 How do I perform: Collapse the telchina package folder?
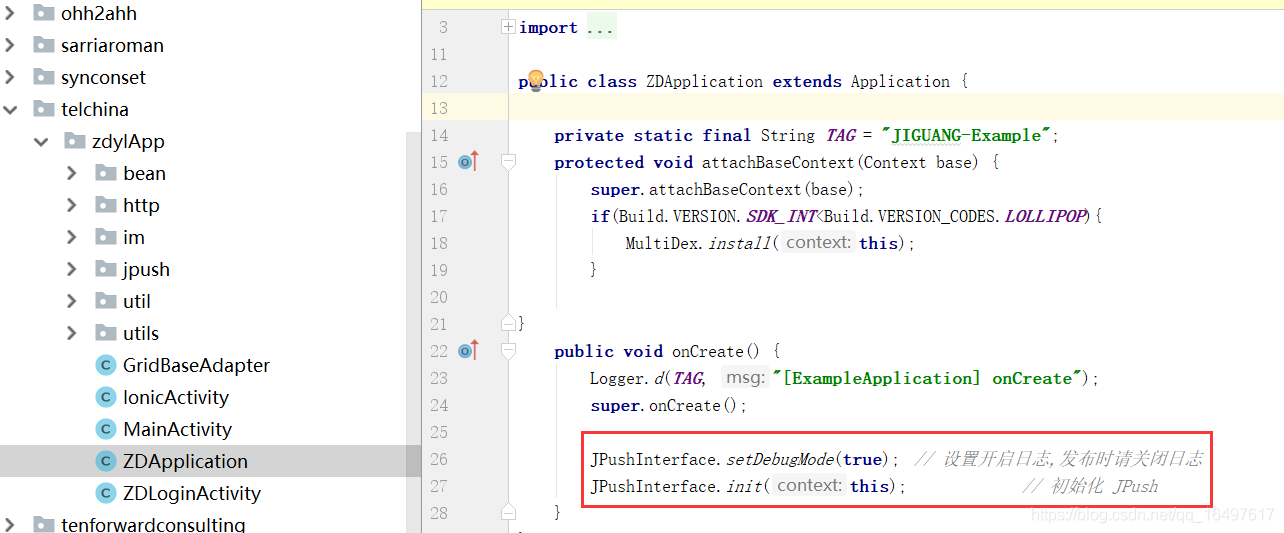point(10,109)
